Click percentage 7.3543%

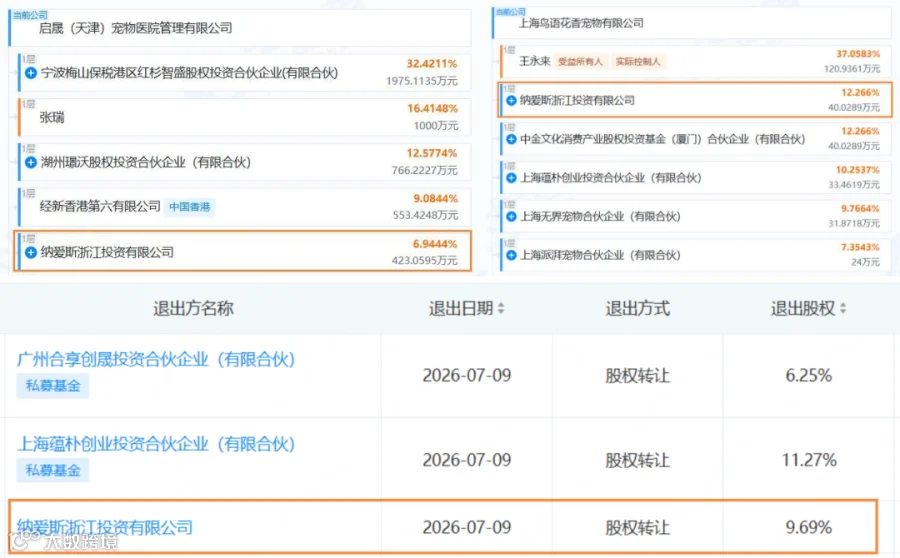pyautogui.click(x=860, y=247)
